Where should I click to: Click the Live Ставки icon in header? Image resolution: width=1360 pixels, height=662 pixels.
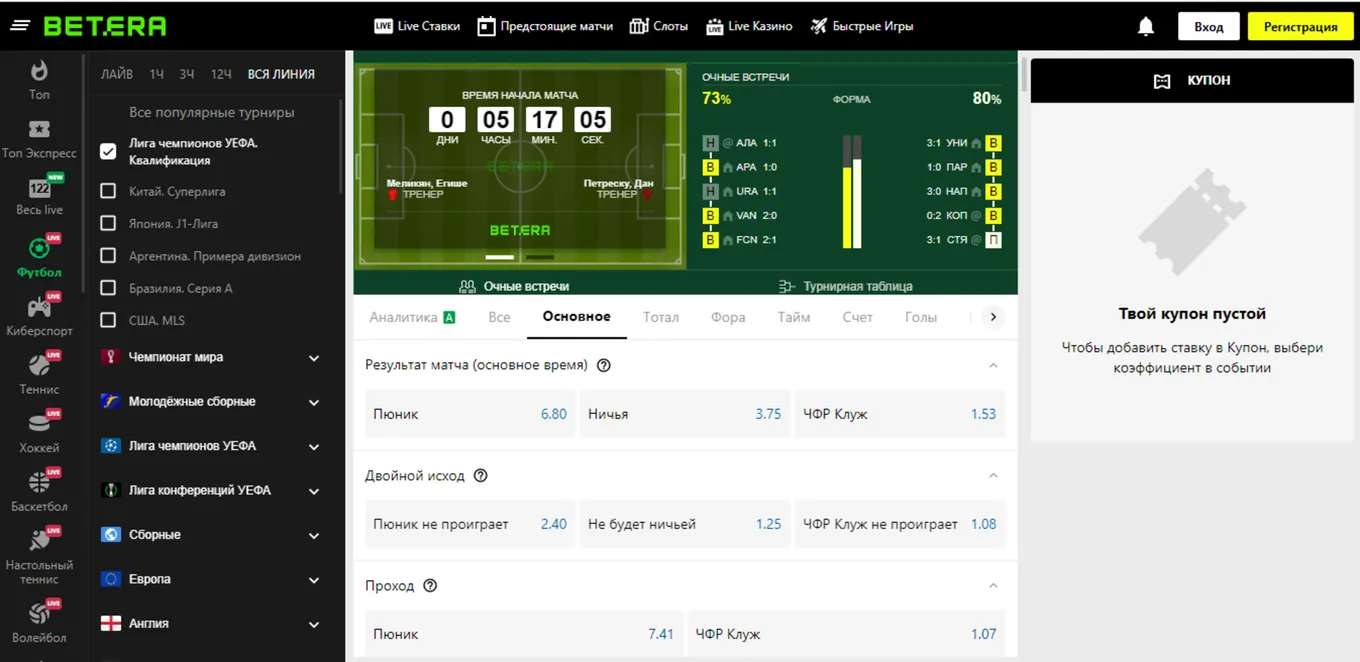pos(383,26)
